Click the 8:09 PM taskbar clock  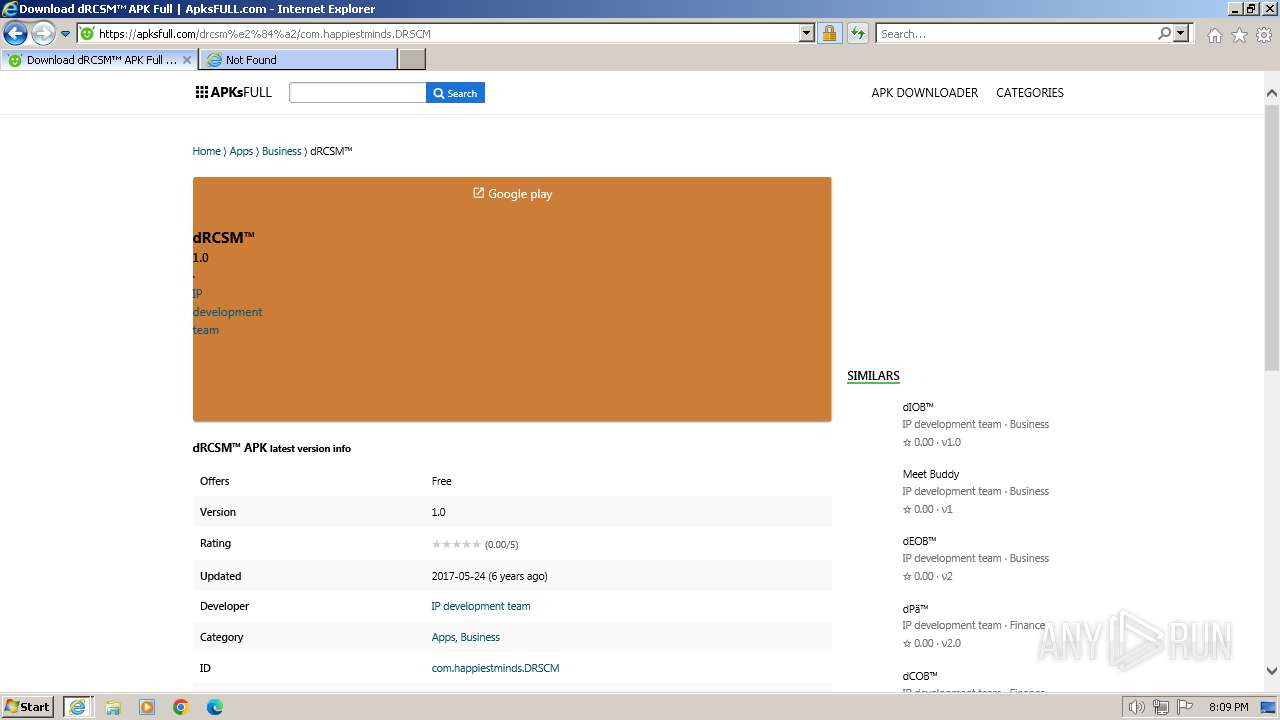click(x=1228, y=707)
